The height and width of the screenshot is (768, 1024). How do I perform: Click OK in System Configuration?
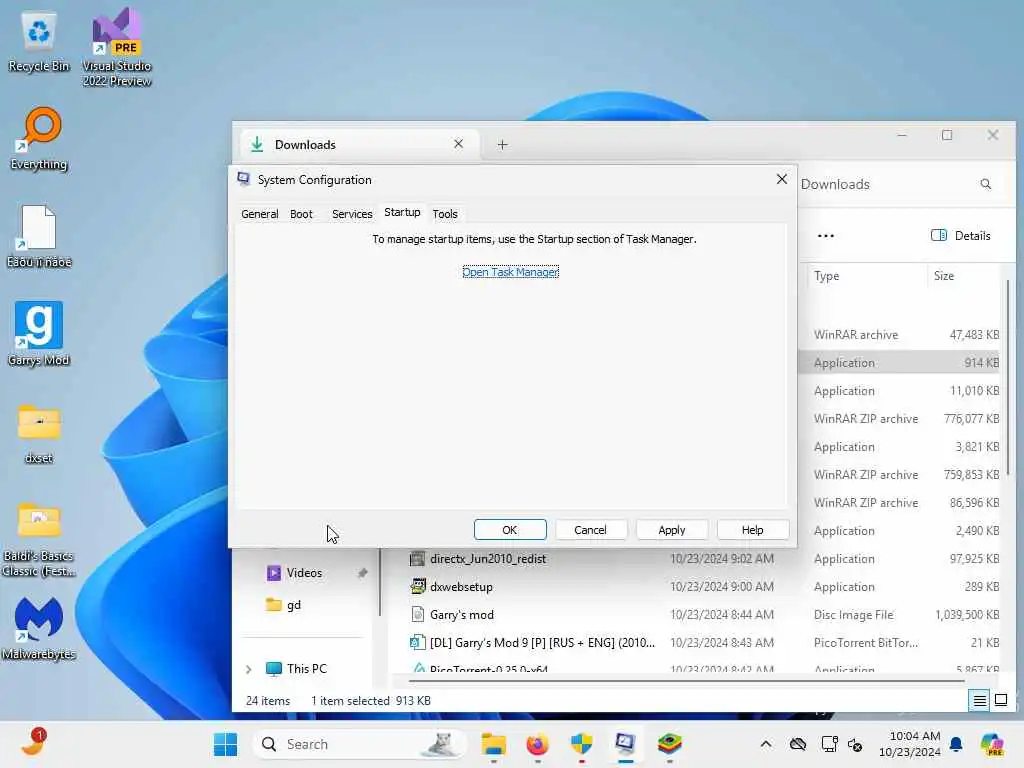pyautogui.click(x=510, y=530)
